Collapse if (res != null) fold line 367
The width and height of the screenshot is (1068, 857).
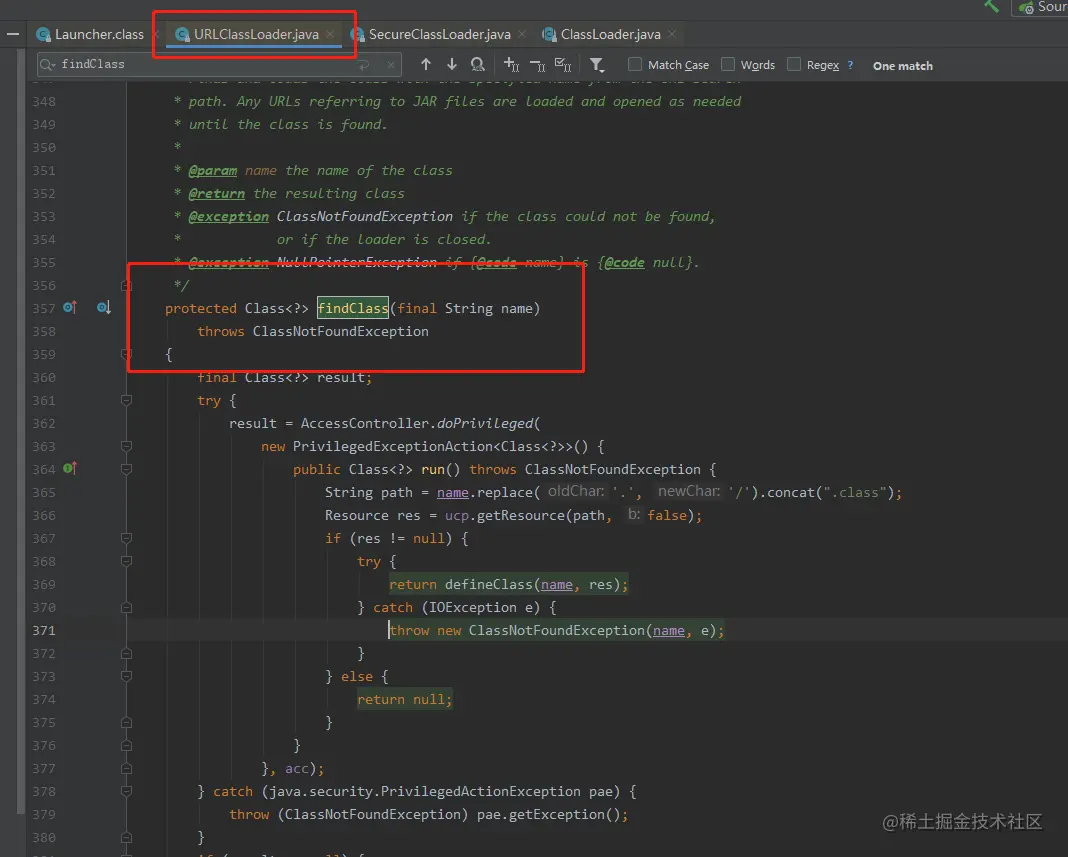click(x=126, y=538)
